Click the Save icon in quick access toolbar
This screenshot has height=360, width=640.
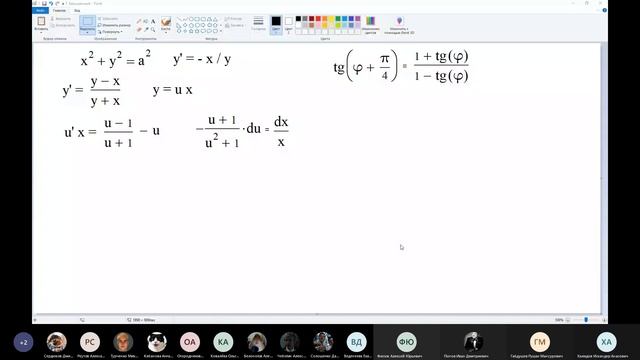(x=44, y=3)
